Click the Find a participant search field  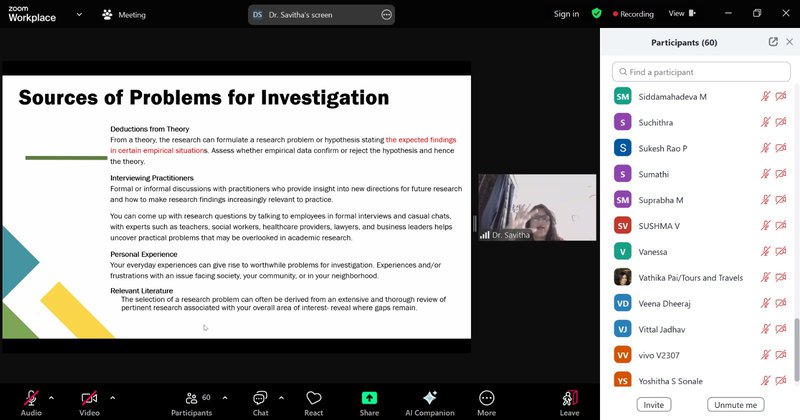click(698, 72)
